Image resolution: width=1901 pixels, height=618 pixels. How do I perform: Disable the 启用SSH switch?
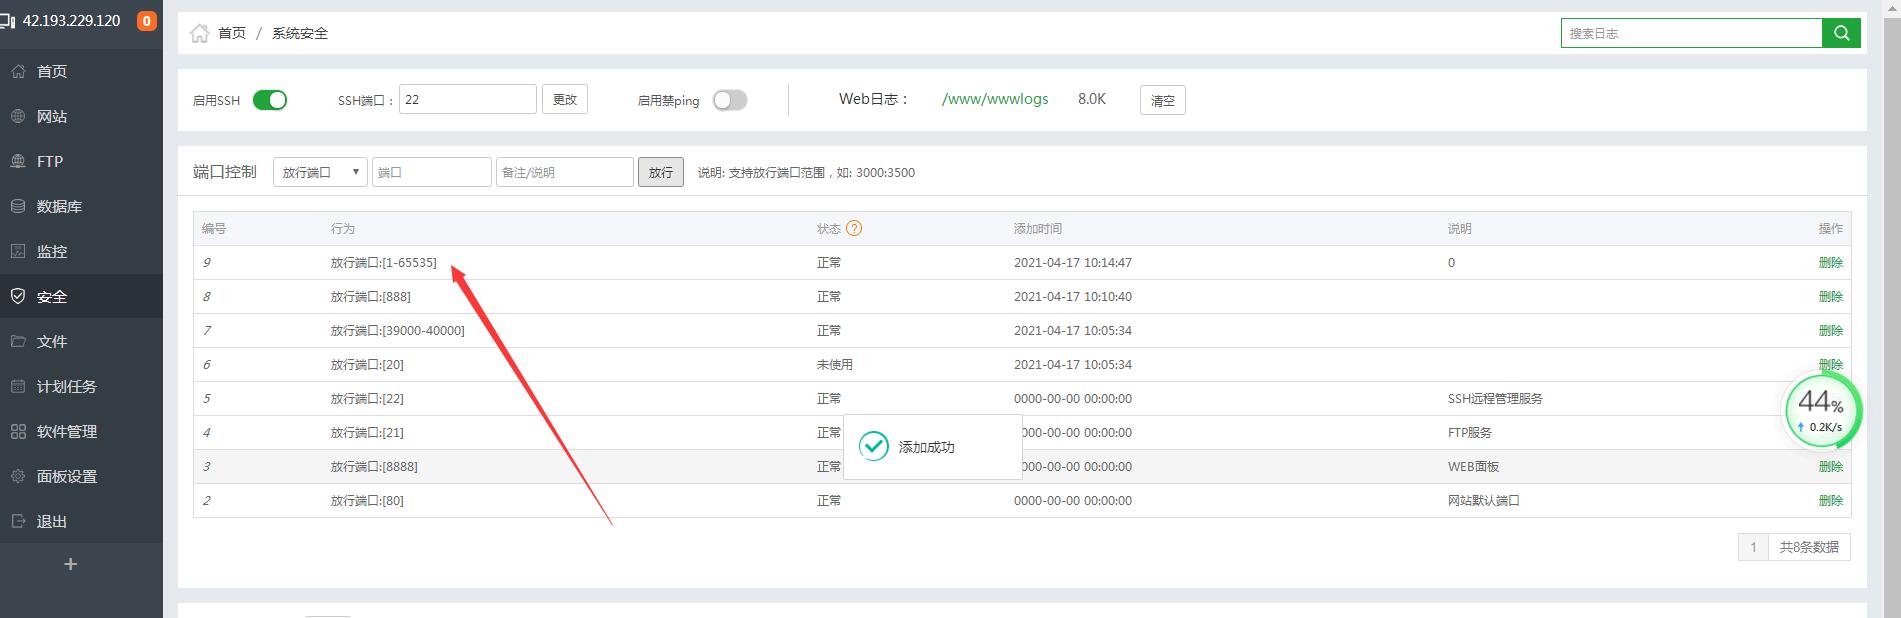tap(269, 100)
